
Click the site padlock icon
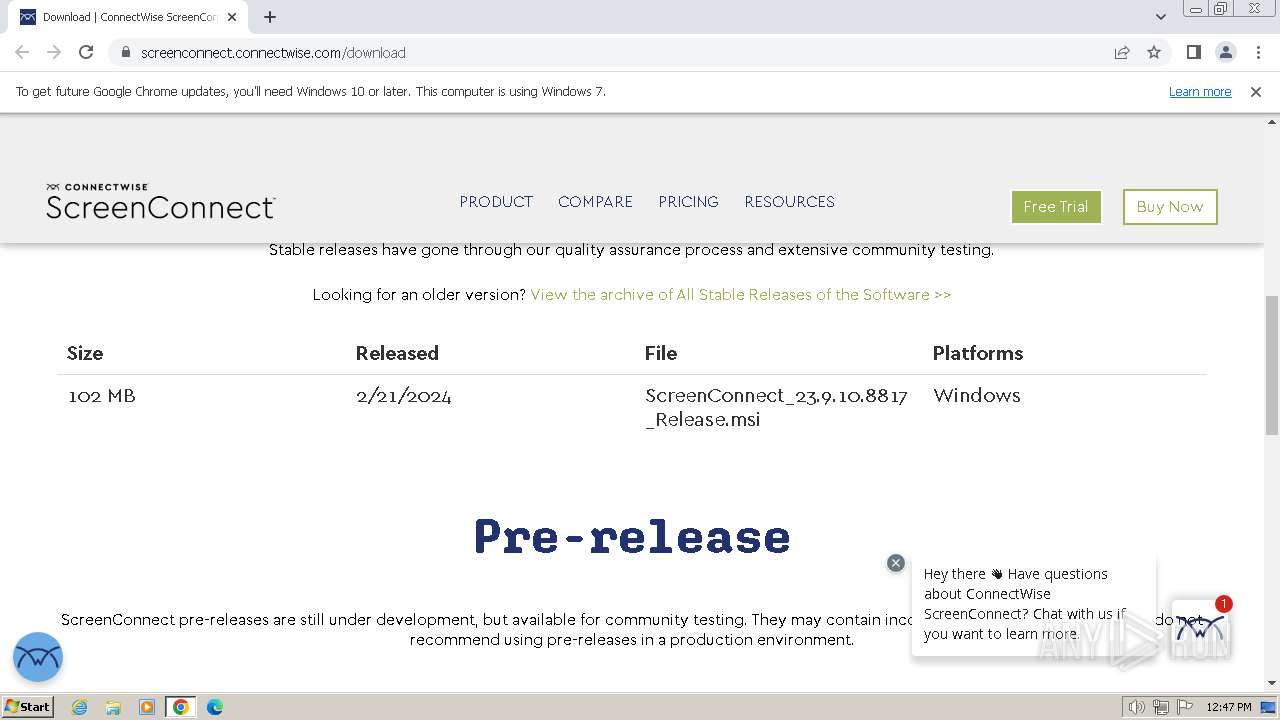pos(125,52)
